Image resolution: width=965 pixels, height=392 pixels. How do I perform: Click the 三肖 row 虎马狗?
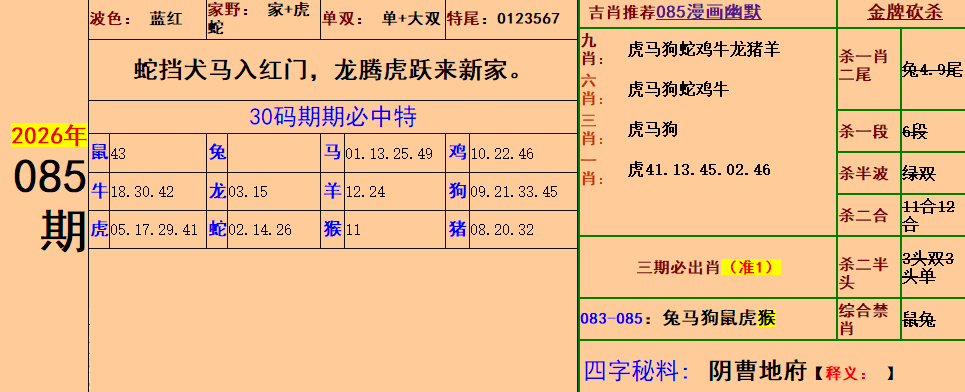click(x=652, y=130)
